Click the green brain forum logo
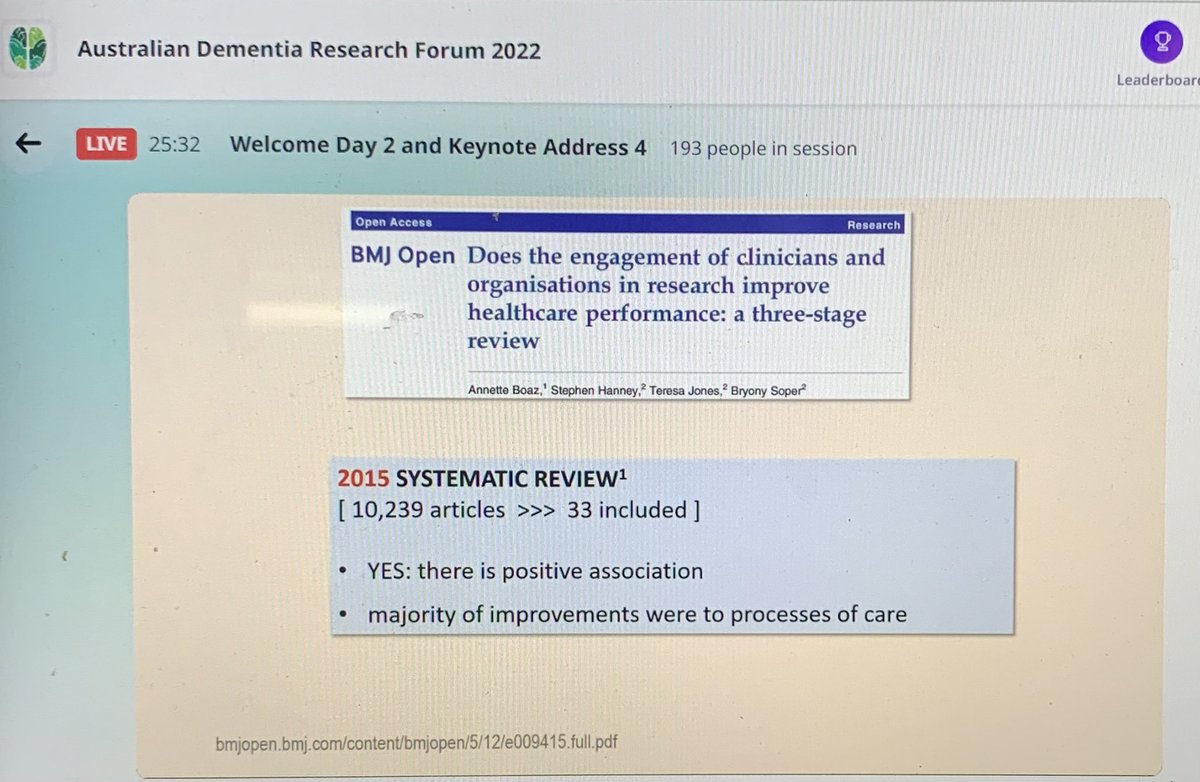This screenshot has height=782, width=1200. pyautogui.click(x=26, y=49)
